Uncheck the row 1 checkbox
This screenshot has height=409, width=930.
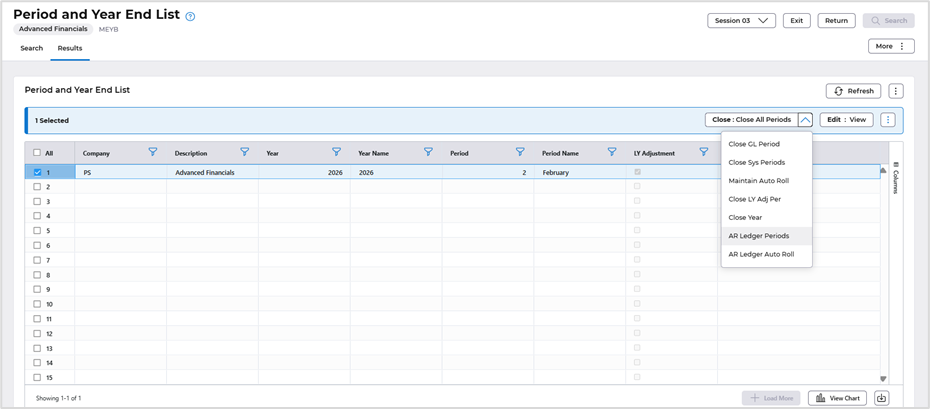tap(37, 172)
